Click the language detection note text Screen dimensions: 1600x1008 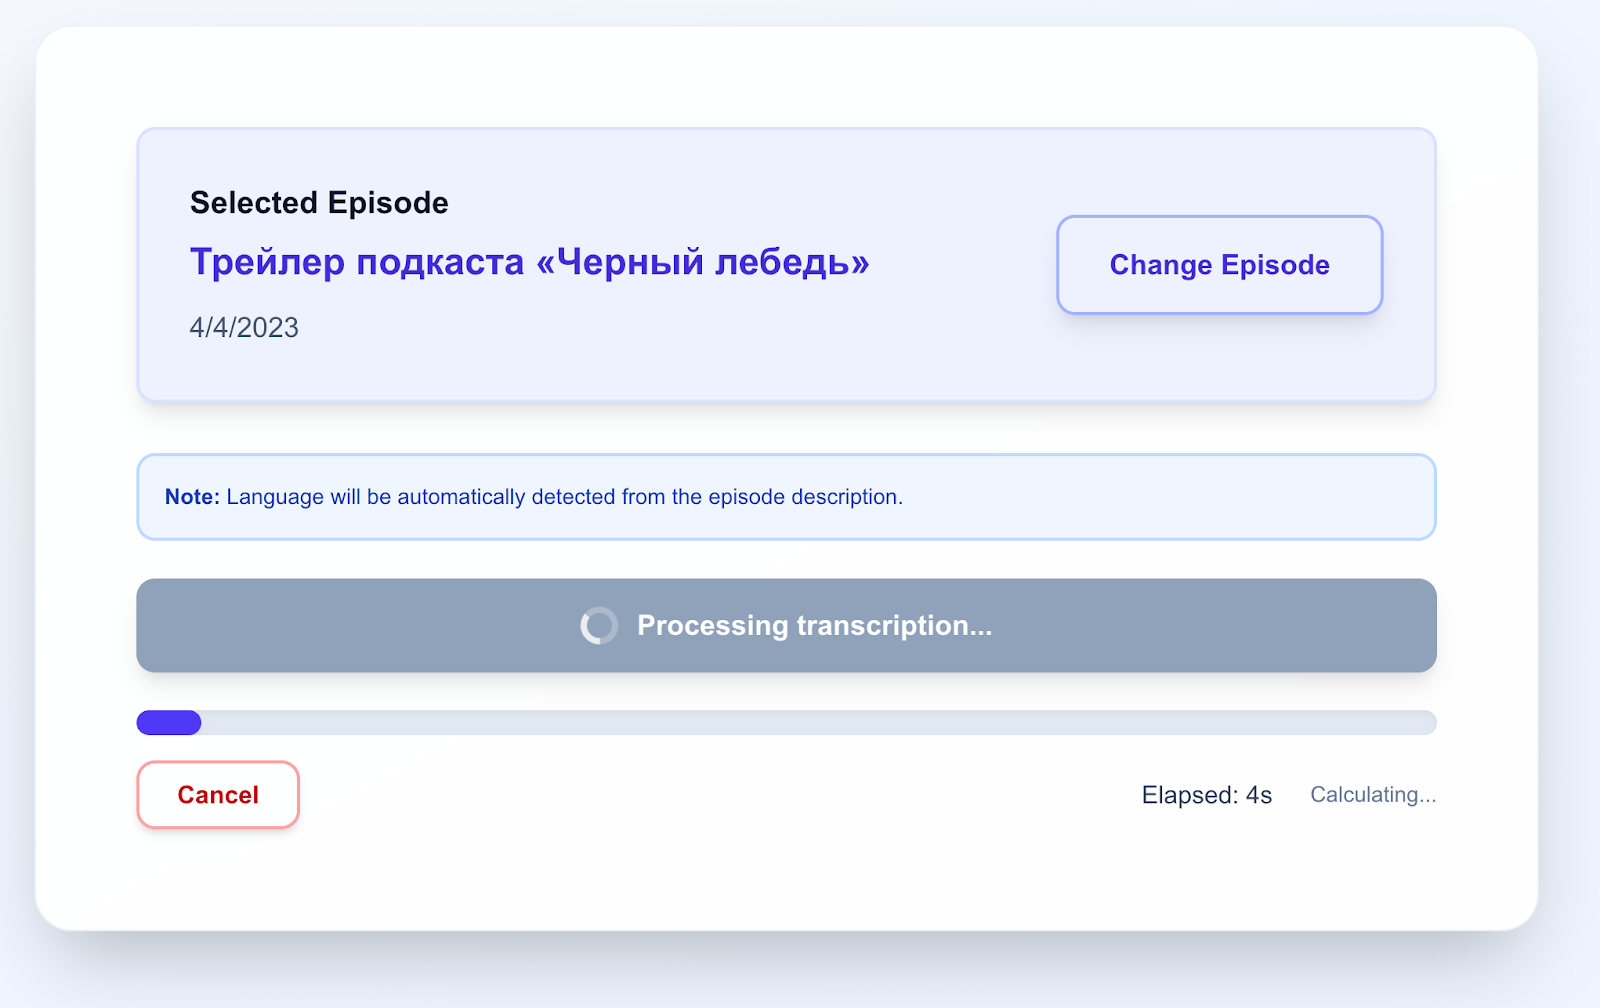tap(563, 496)
